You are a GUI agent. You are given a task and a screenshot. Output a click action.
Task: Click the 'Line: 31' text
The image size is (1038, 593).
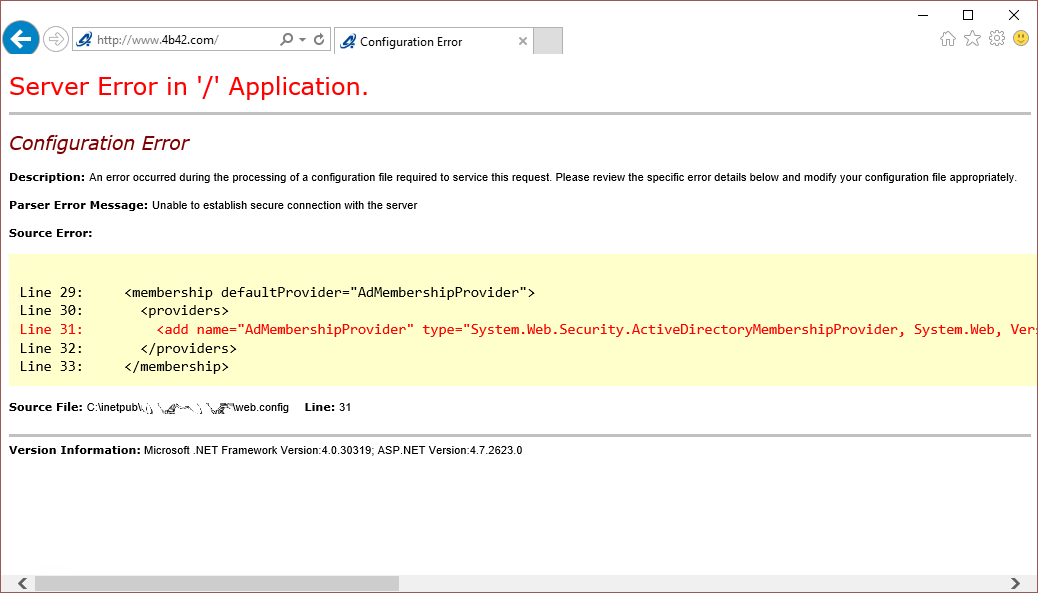pyautogui.click(x=328, y=407)
